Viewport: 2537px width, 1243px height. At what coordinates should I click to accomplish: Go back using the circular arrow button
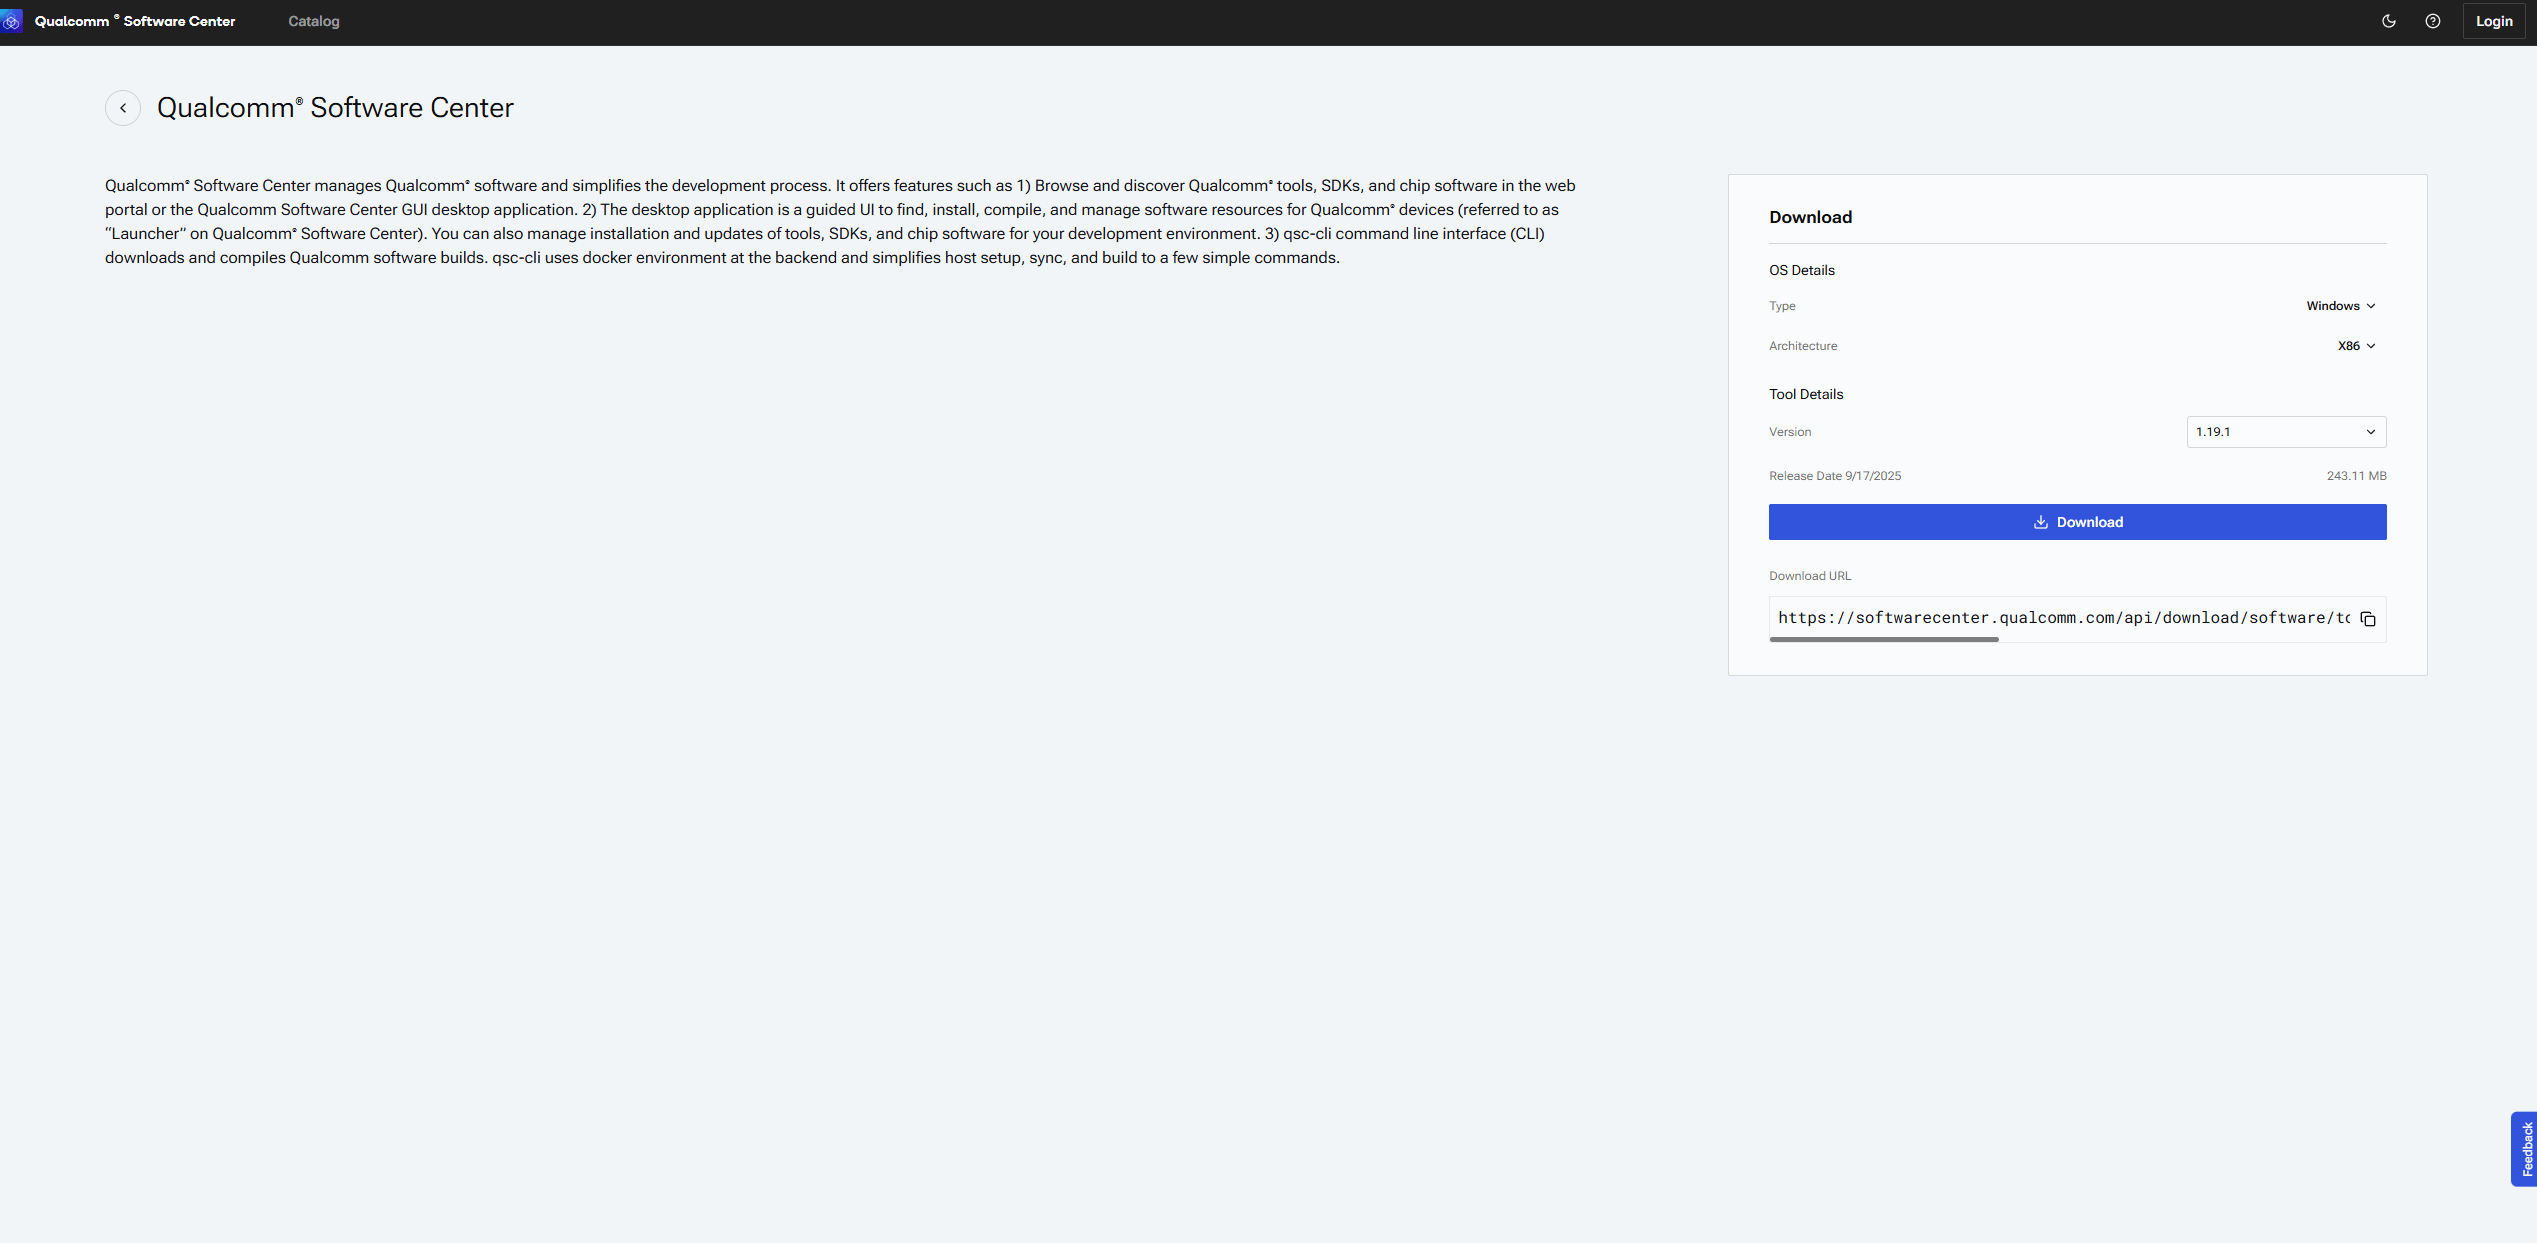click(123, 108)
